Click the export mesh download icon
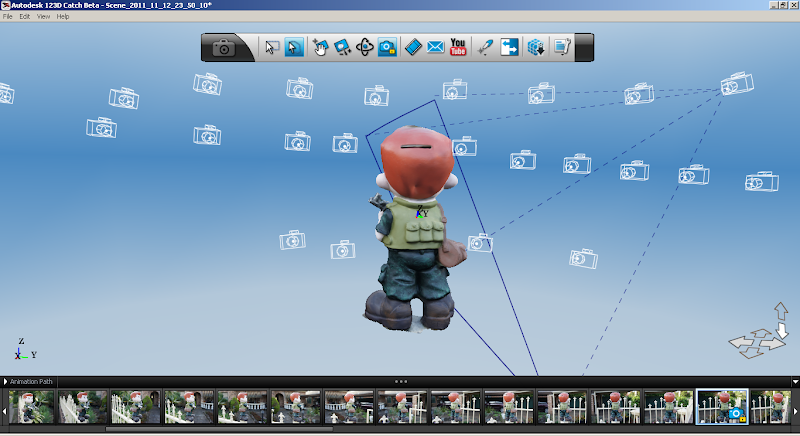 [536, 47]
